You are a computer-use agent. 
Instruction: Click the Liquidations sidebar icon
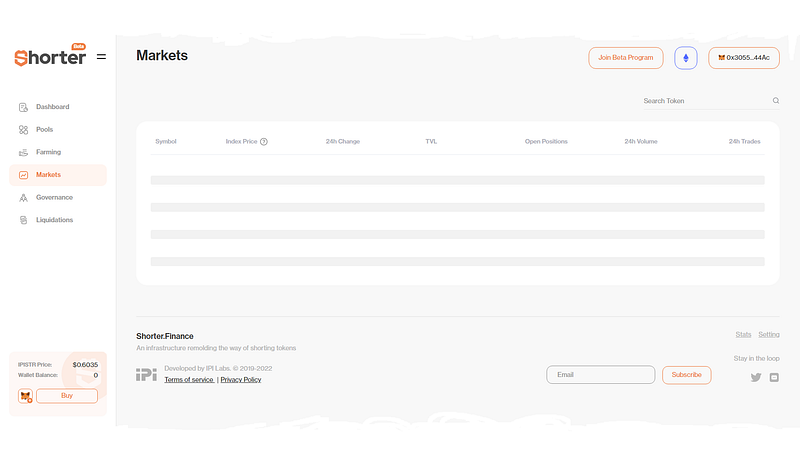click(23, 220)
